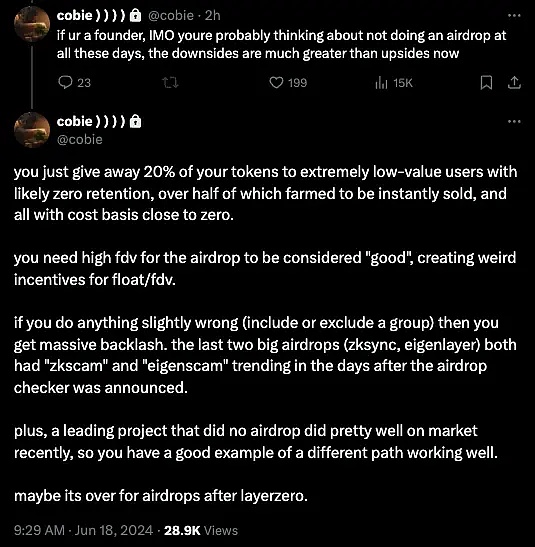Click the @cobie handle under main author

coord(80,140)
